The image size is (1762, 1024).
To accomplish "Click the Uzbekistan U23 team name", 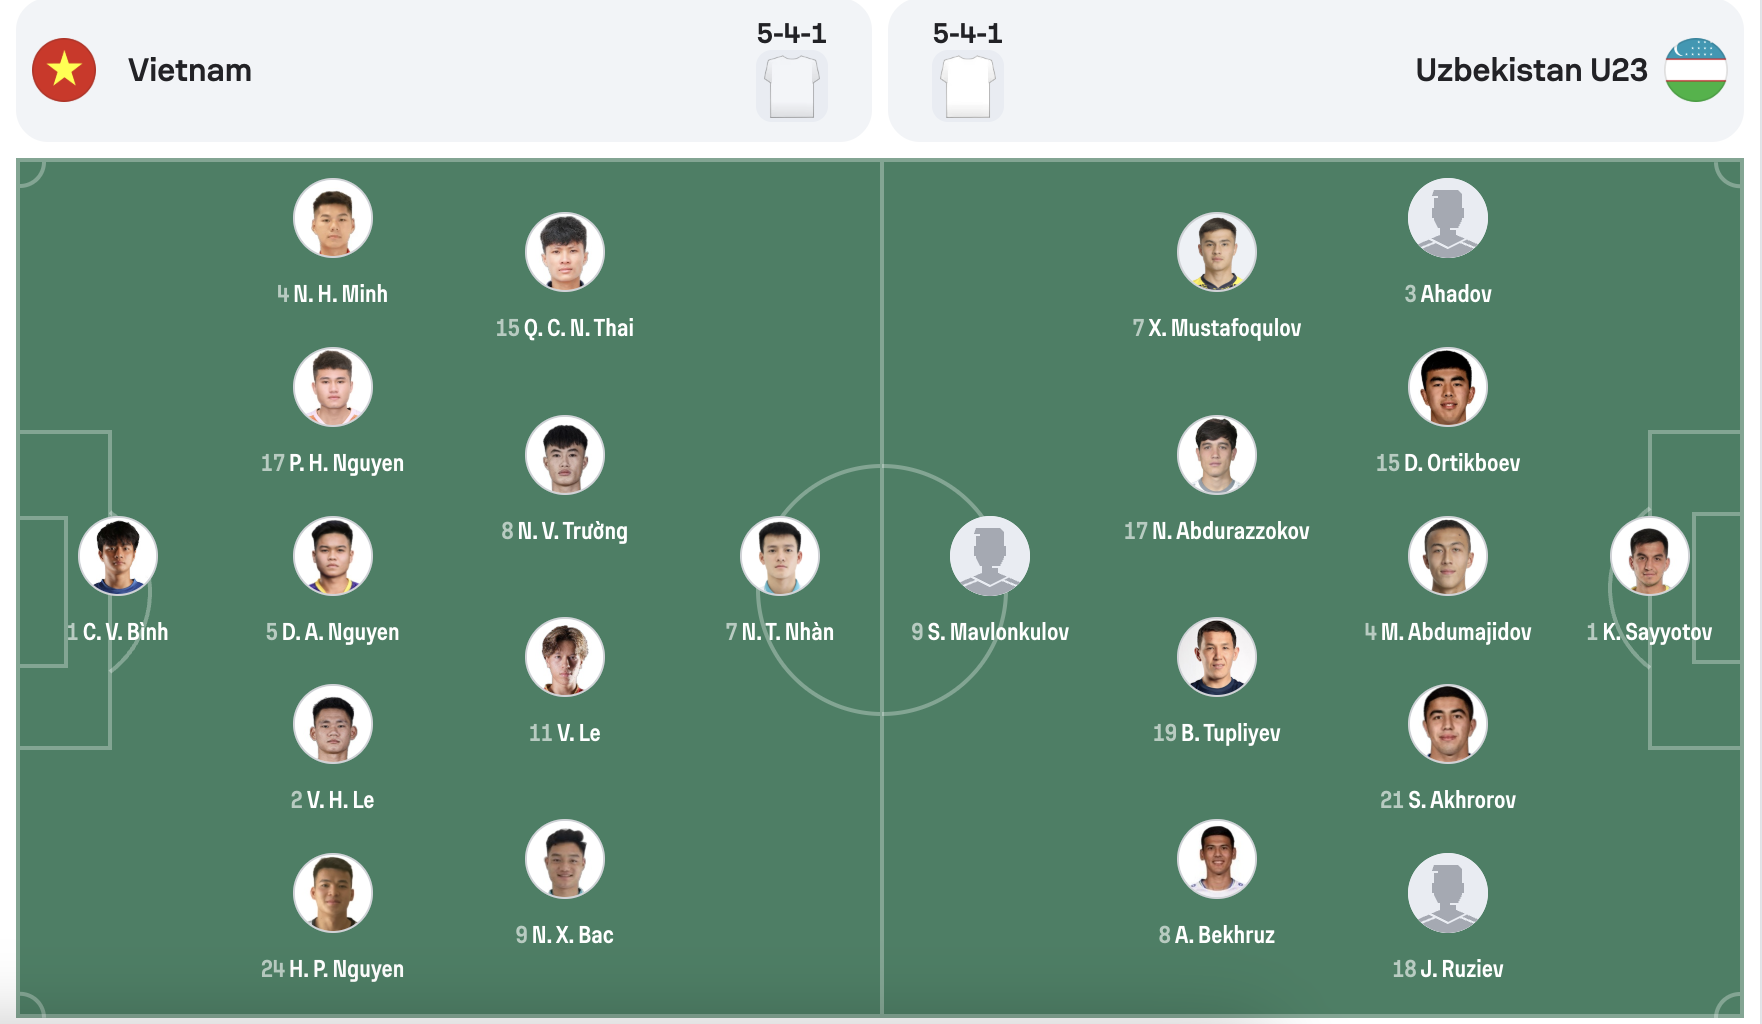I will [x=1530, y=70].
